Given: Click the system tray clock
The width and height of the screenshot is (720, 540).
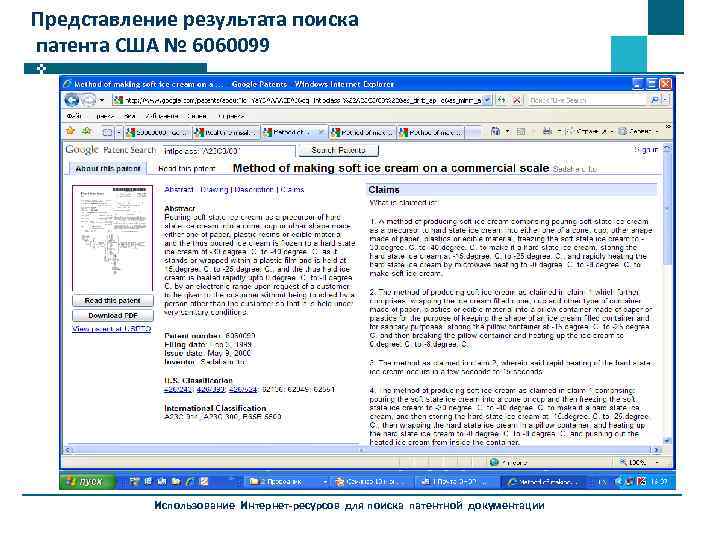Looking at the screenshot, I should (660, 481).
